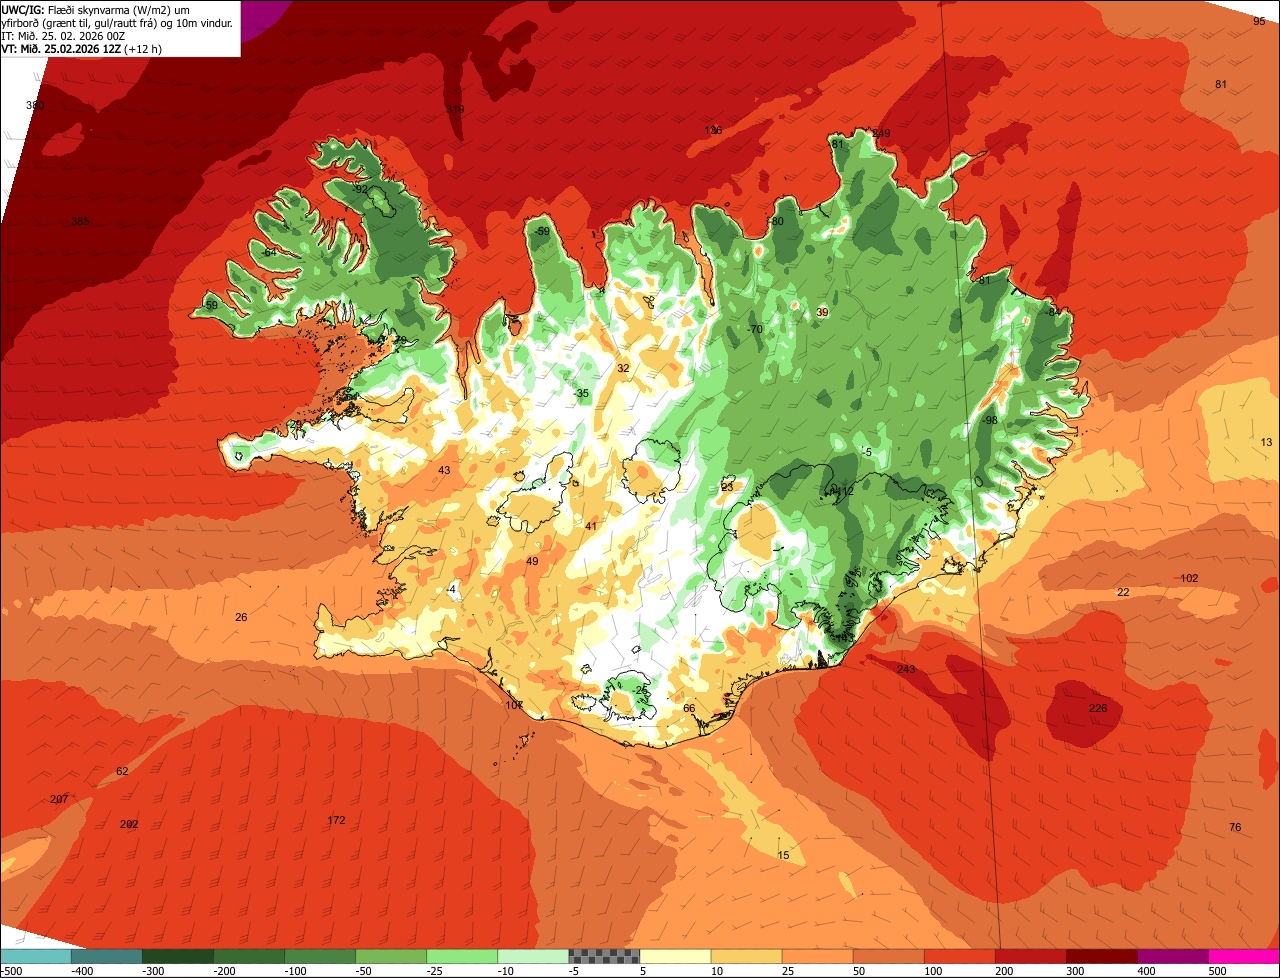
Task: Click the map value 66 in south Iceland
Action: click(689, 708)
